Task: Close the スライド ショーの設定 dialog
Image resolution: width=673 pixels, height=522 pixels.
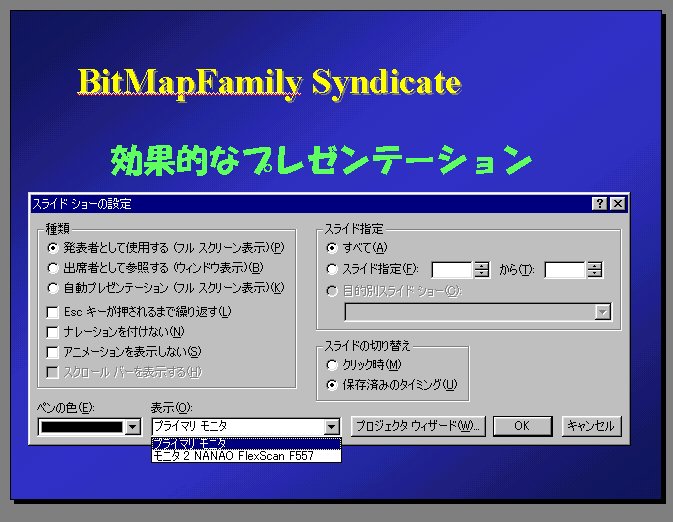Action: coord(617,204)
